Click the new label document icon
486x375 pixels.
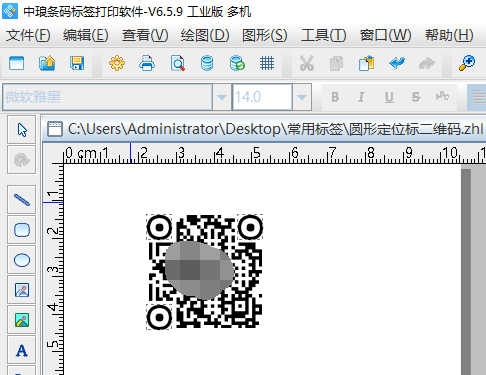pyautogui.click(x=17, y=63)
